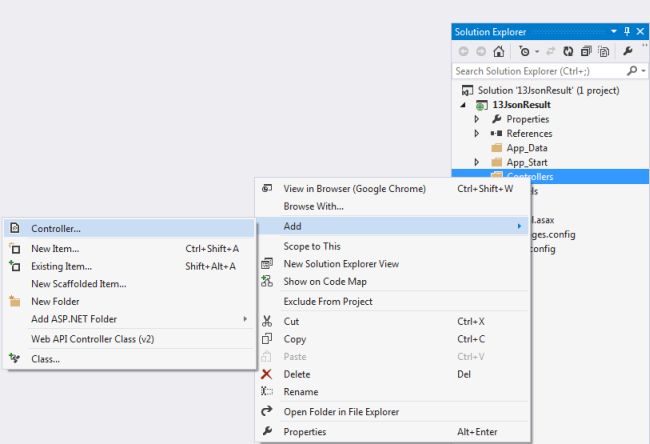Select the Properties tree item

(527, 119)
